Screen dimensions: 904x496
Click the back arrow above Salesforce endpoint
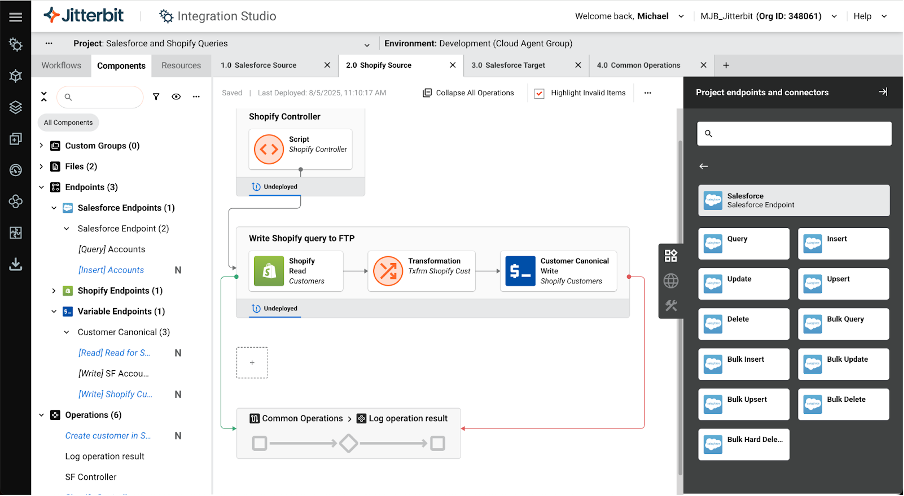tap(703, 167)
